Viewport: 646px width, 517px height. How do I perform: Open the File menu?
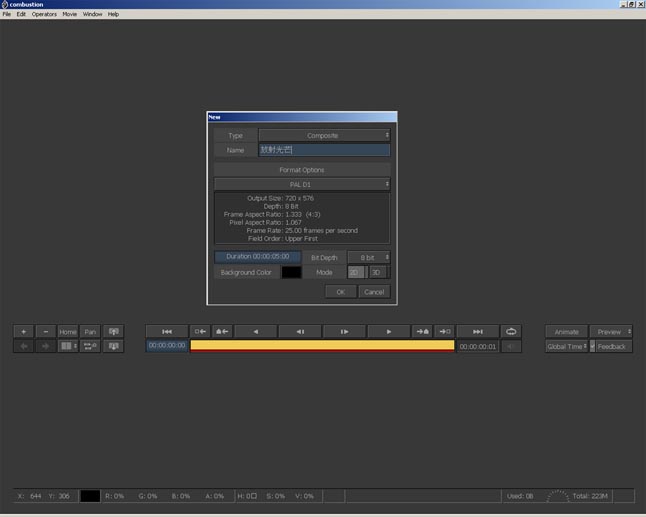click(x=7, y=14)
